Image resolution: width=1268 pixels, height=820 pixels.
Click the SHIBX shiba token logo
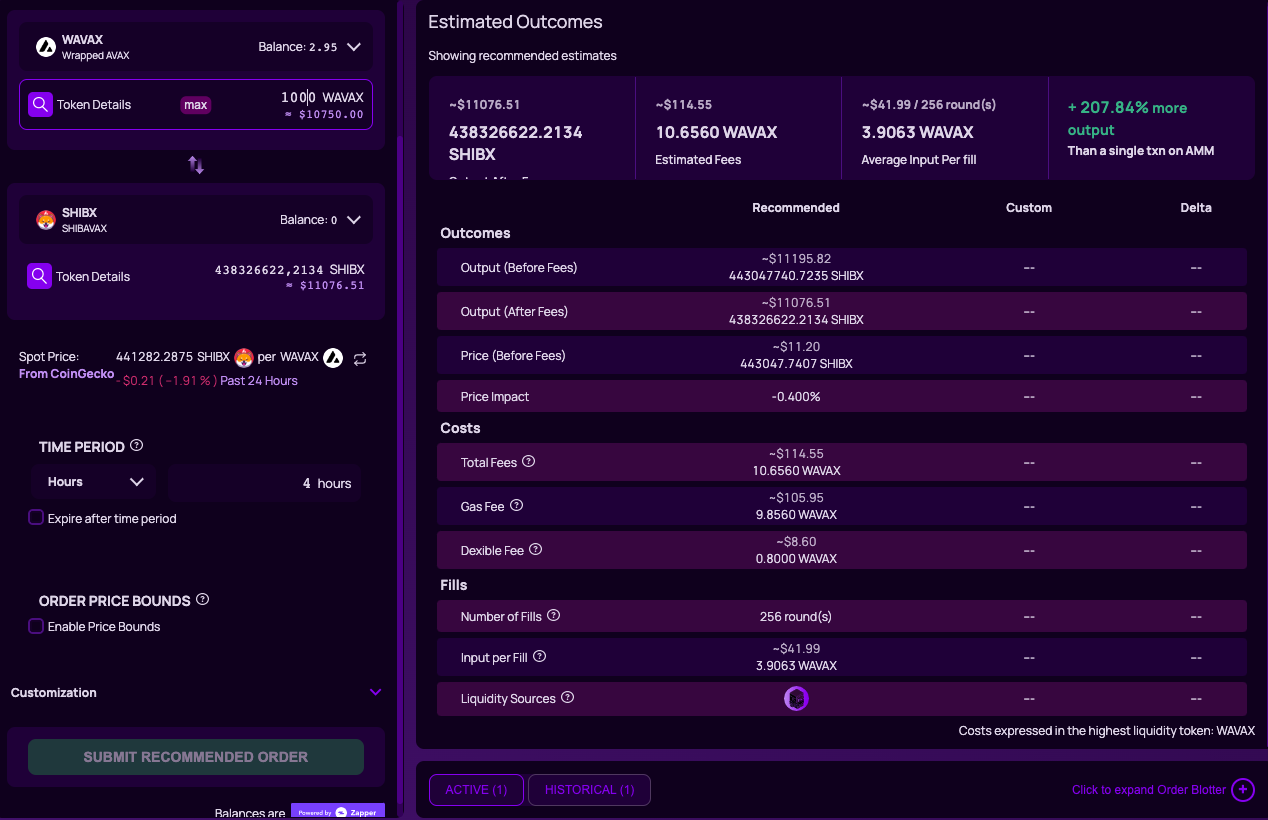(45, 220)
